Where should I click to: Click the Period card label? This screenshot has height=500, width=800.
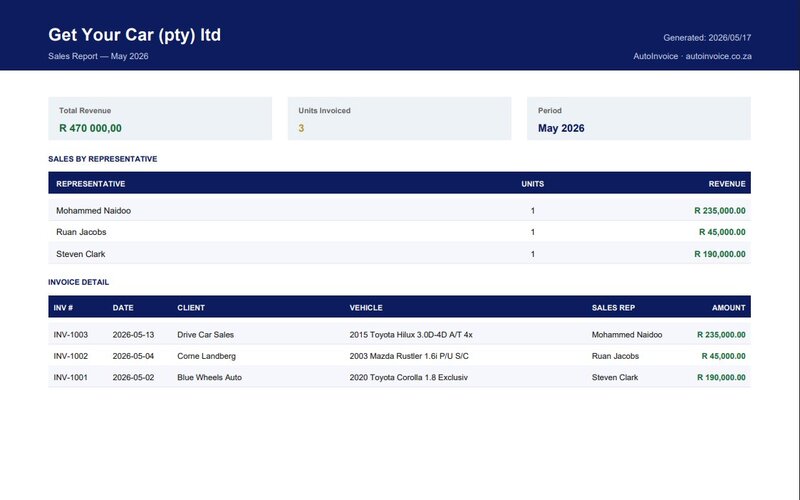[x=549, y=111]
